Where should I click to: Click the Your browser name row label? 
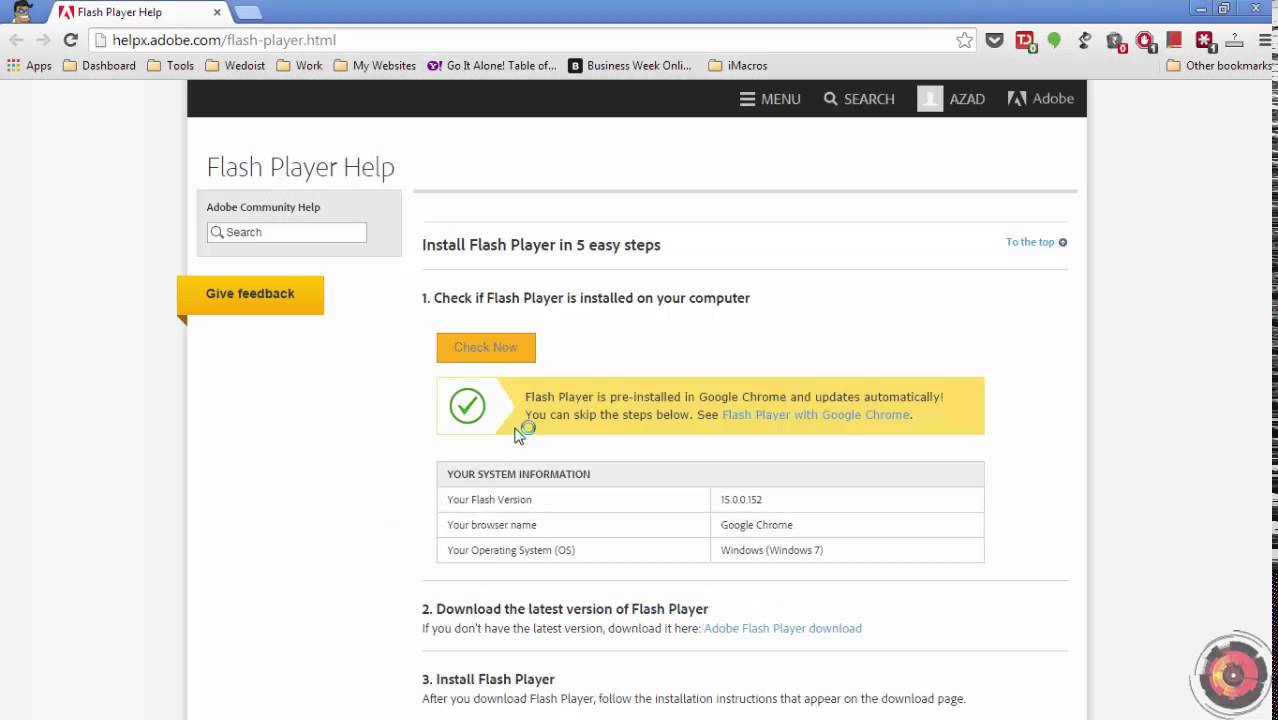pyautogui.click(x=492, y=525)
